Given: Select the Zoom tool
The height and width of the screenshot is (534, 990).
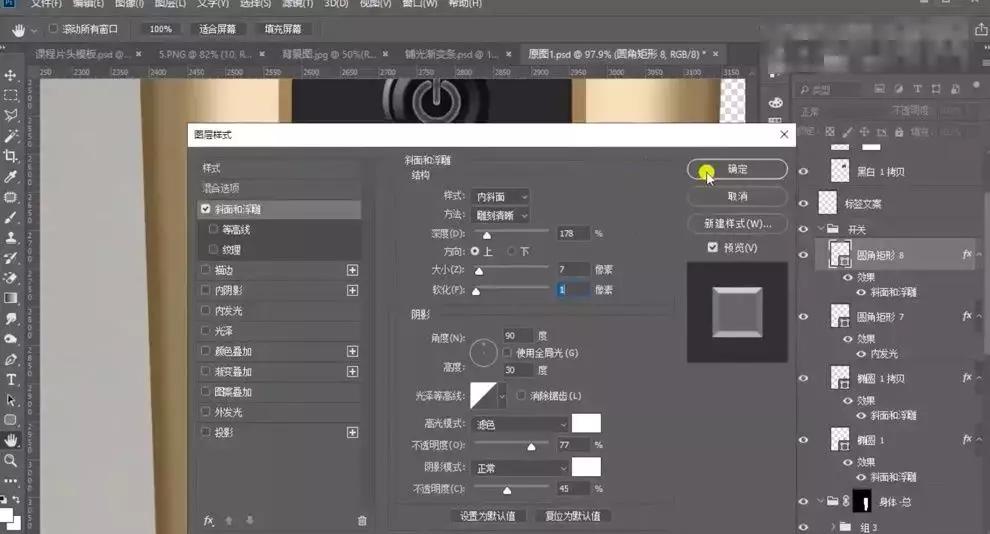Looking at the screenshot, I should (x=11, y=460).
